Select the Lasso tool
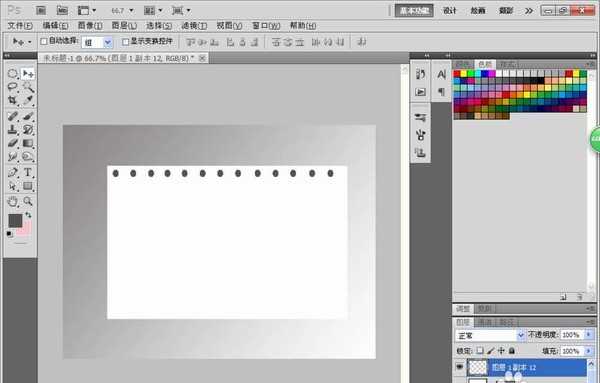The width and height of the screenshot is (600, 383). (13, 87)
